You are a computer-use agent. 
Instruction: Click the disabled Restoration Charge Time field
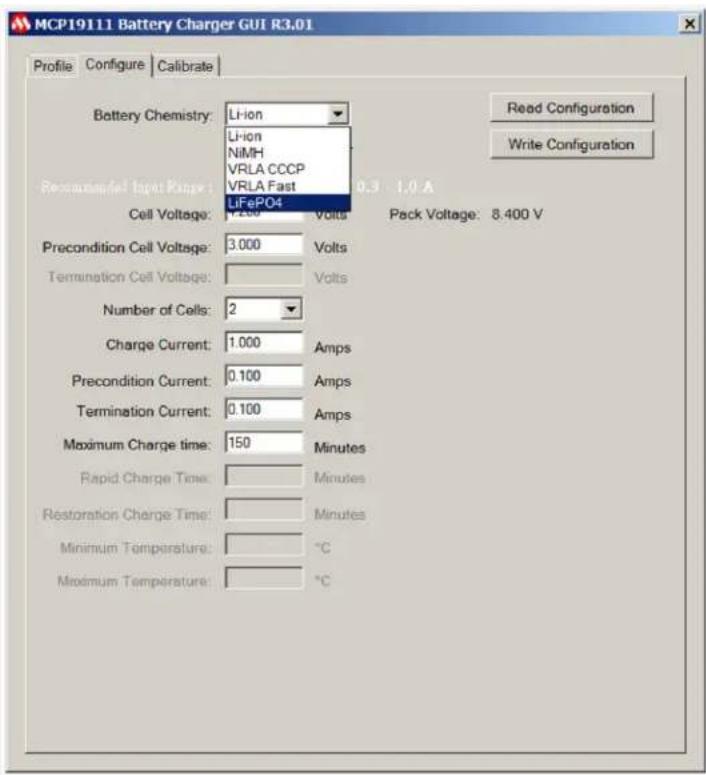click(x=264, y=510)
